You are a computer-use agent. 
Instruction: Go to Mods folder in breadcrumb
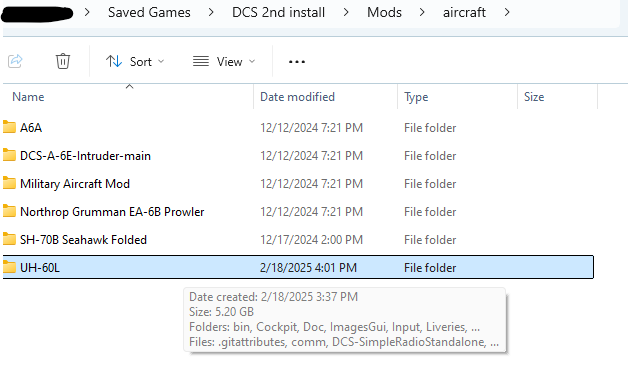(384, 12)
